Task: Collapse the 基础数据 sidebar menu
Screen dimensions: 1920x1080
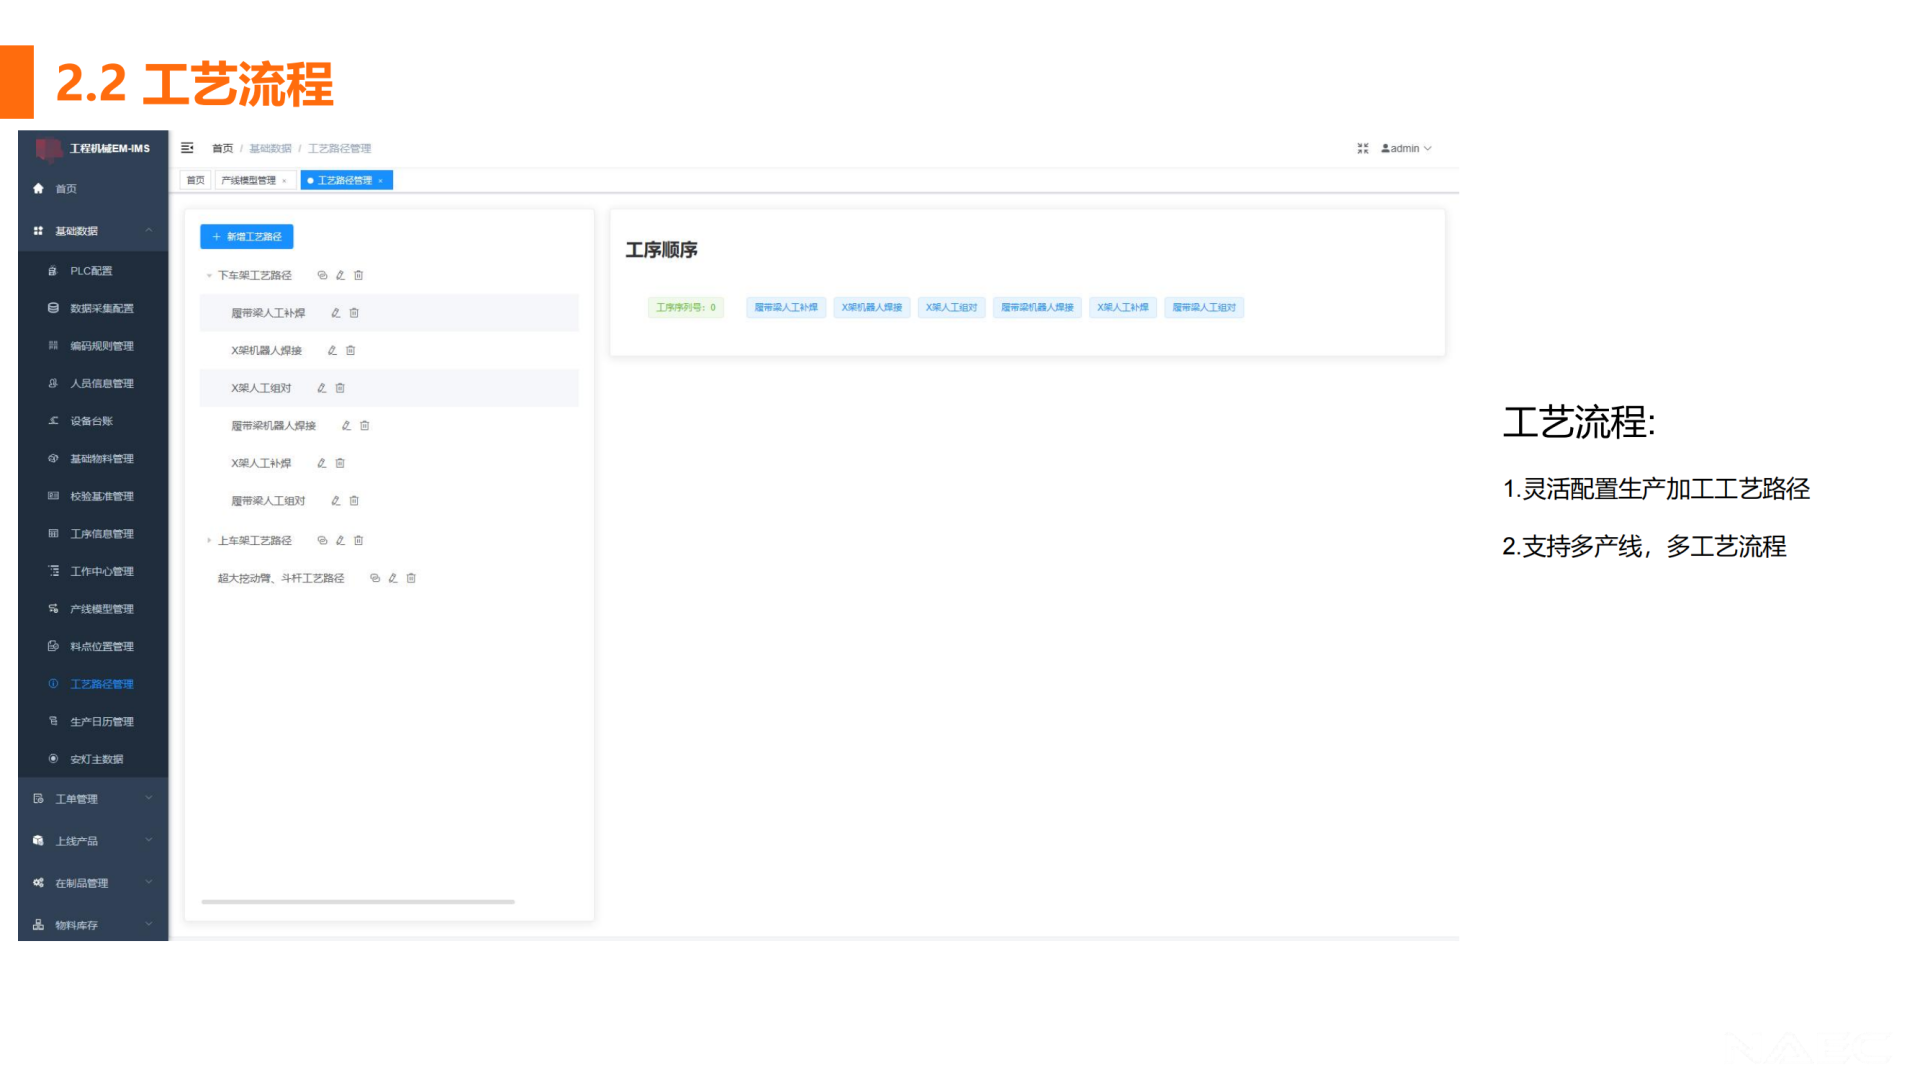Action: [93, 231]
